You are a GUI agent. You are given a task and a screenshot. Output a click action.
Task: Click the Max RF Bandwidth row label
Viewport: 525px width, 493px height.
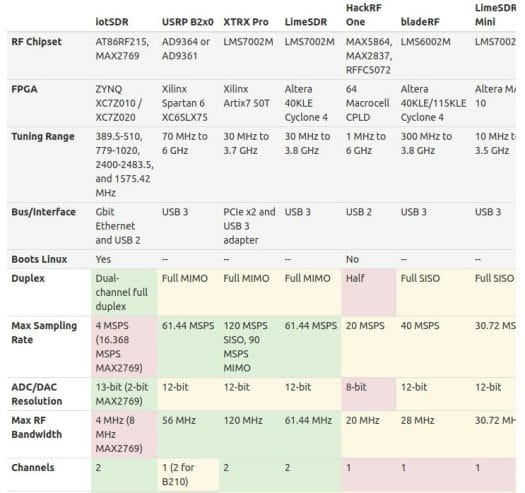point(36,427)
